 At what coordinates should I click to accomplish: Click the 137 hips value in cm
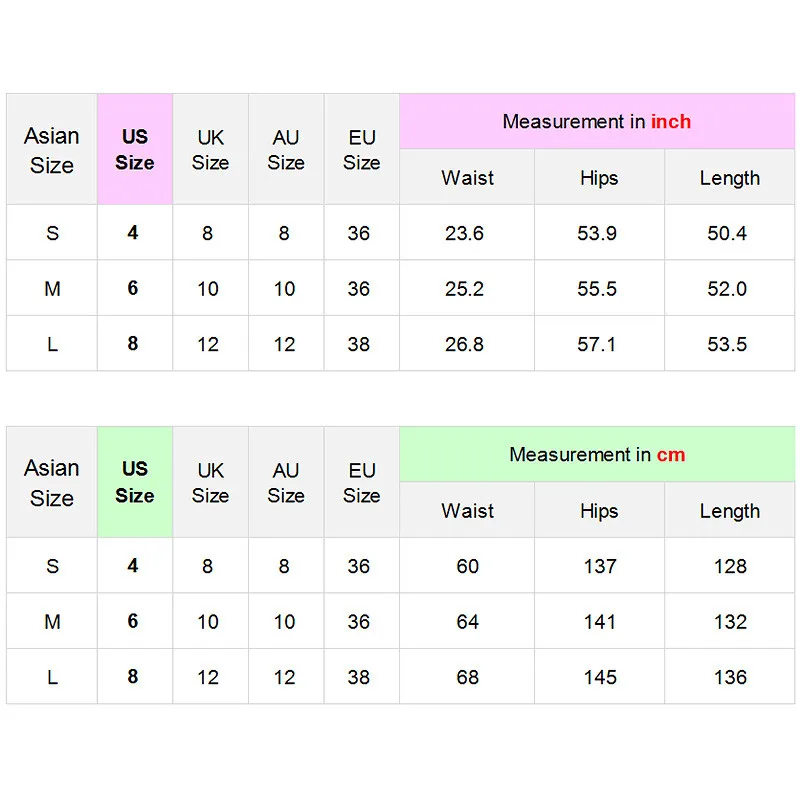pos(600,567)
